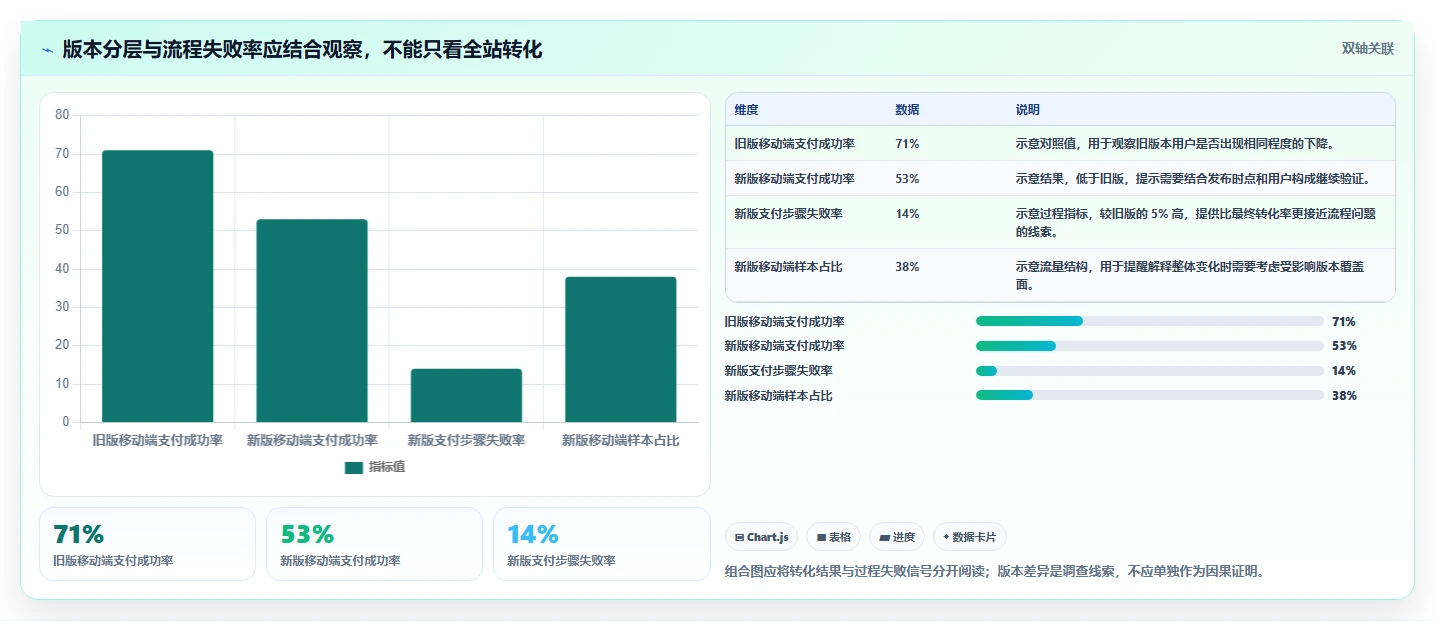Click the lightning icon beside the title
The image size is (1435, 621).
click(x=48, y=50)
